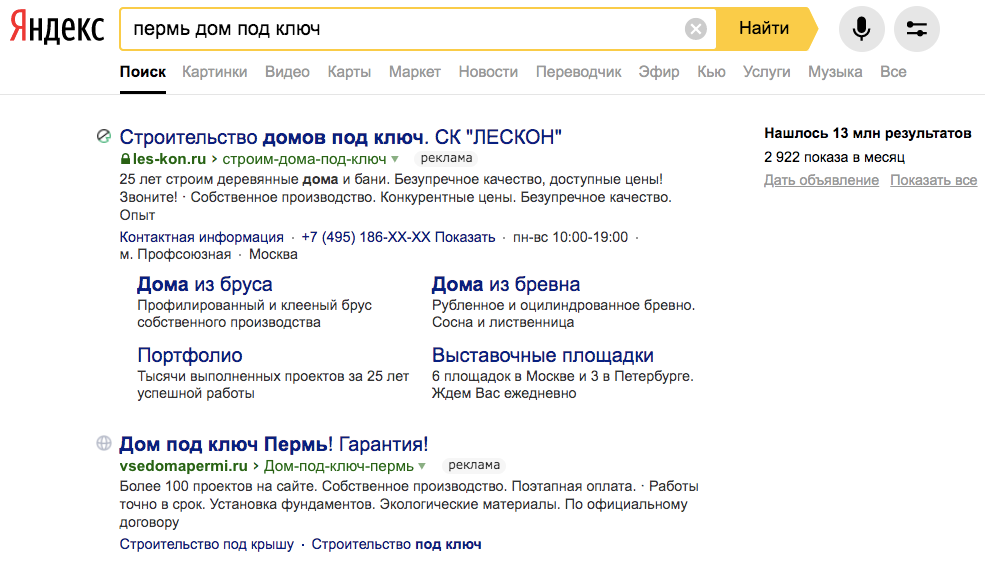Viewport: 985px width, 566px height.
Task: Expand dropdown arrow next to Дом-под-ключ-пермь
Action: point(422,466)
